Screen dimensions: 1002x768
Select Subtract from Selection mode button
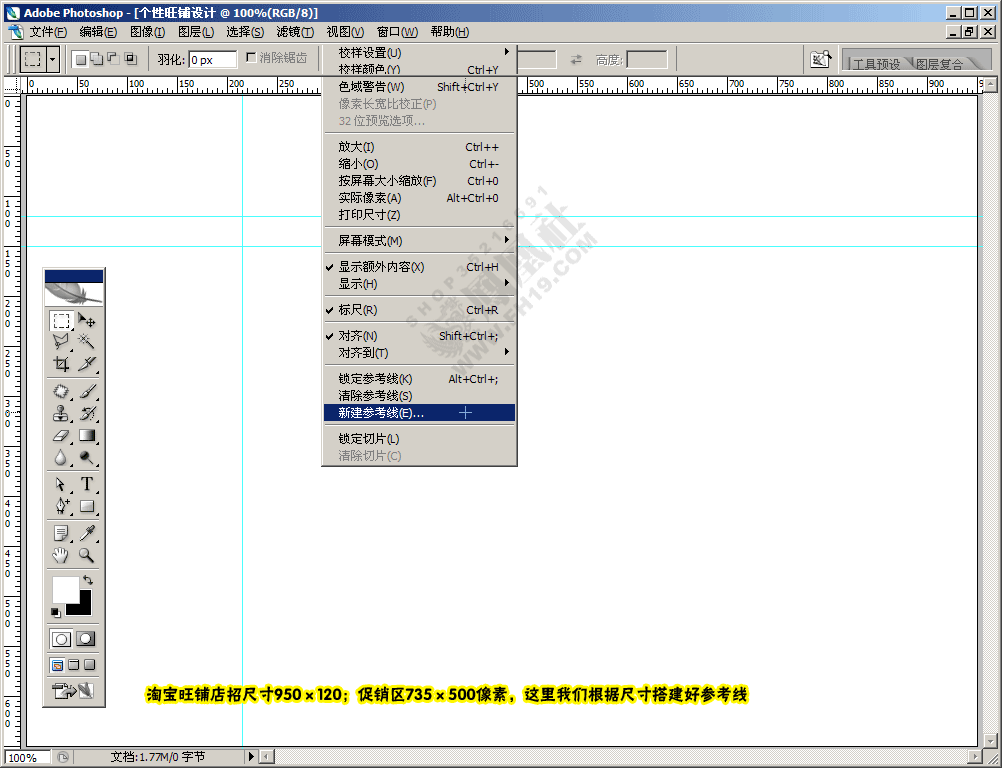point(114,59)
